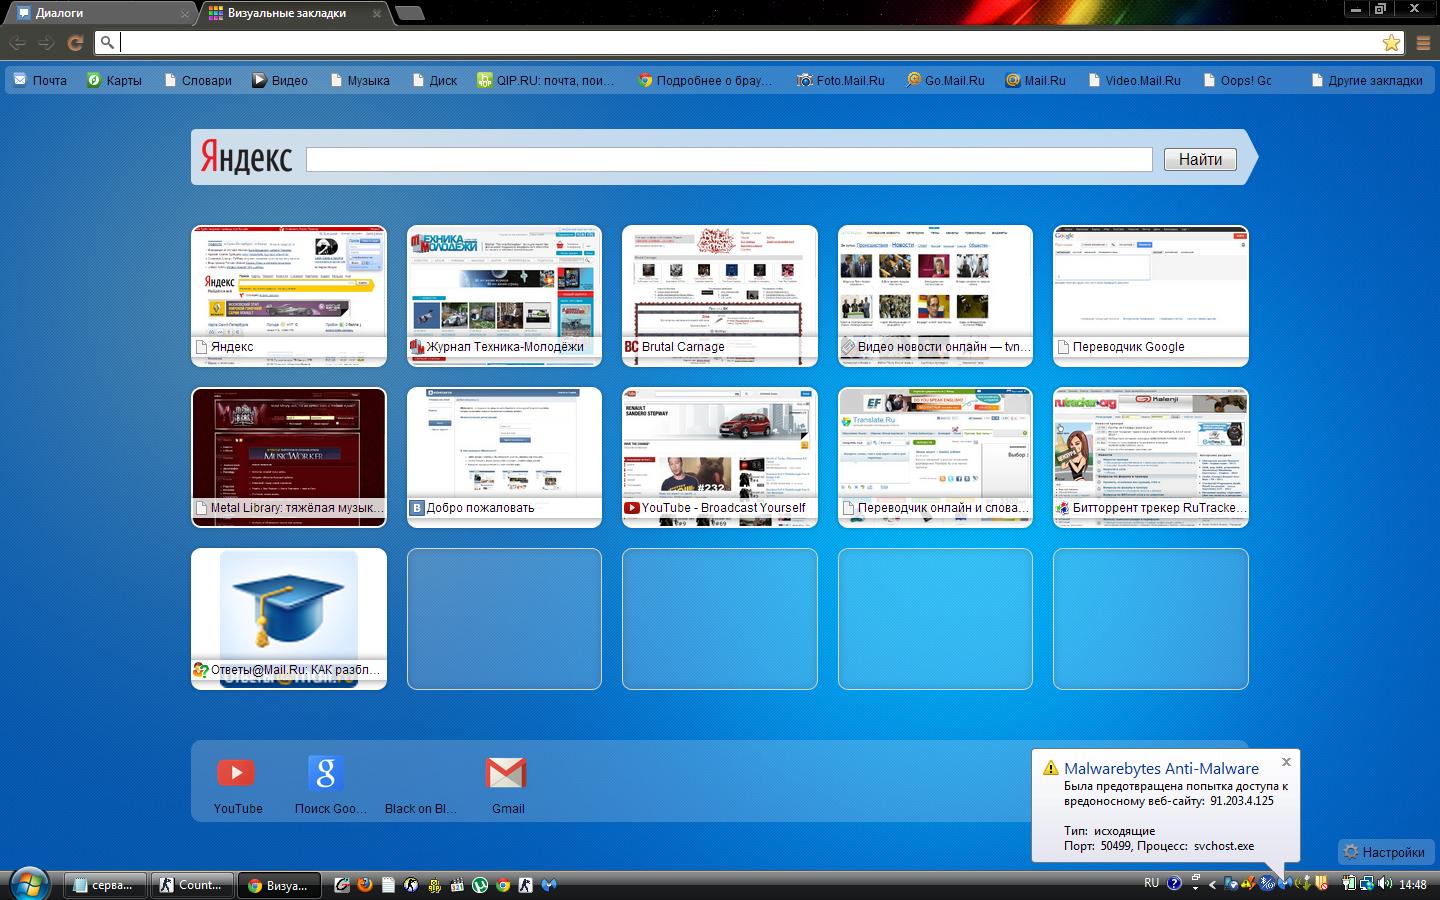Open the Другие закладки bookmarks folder

click(1366, 81)
